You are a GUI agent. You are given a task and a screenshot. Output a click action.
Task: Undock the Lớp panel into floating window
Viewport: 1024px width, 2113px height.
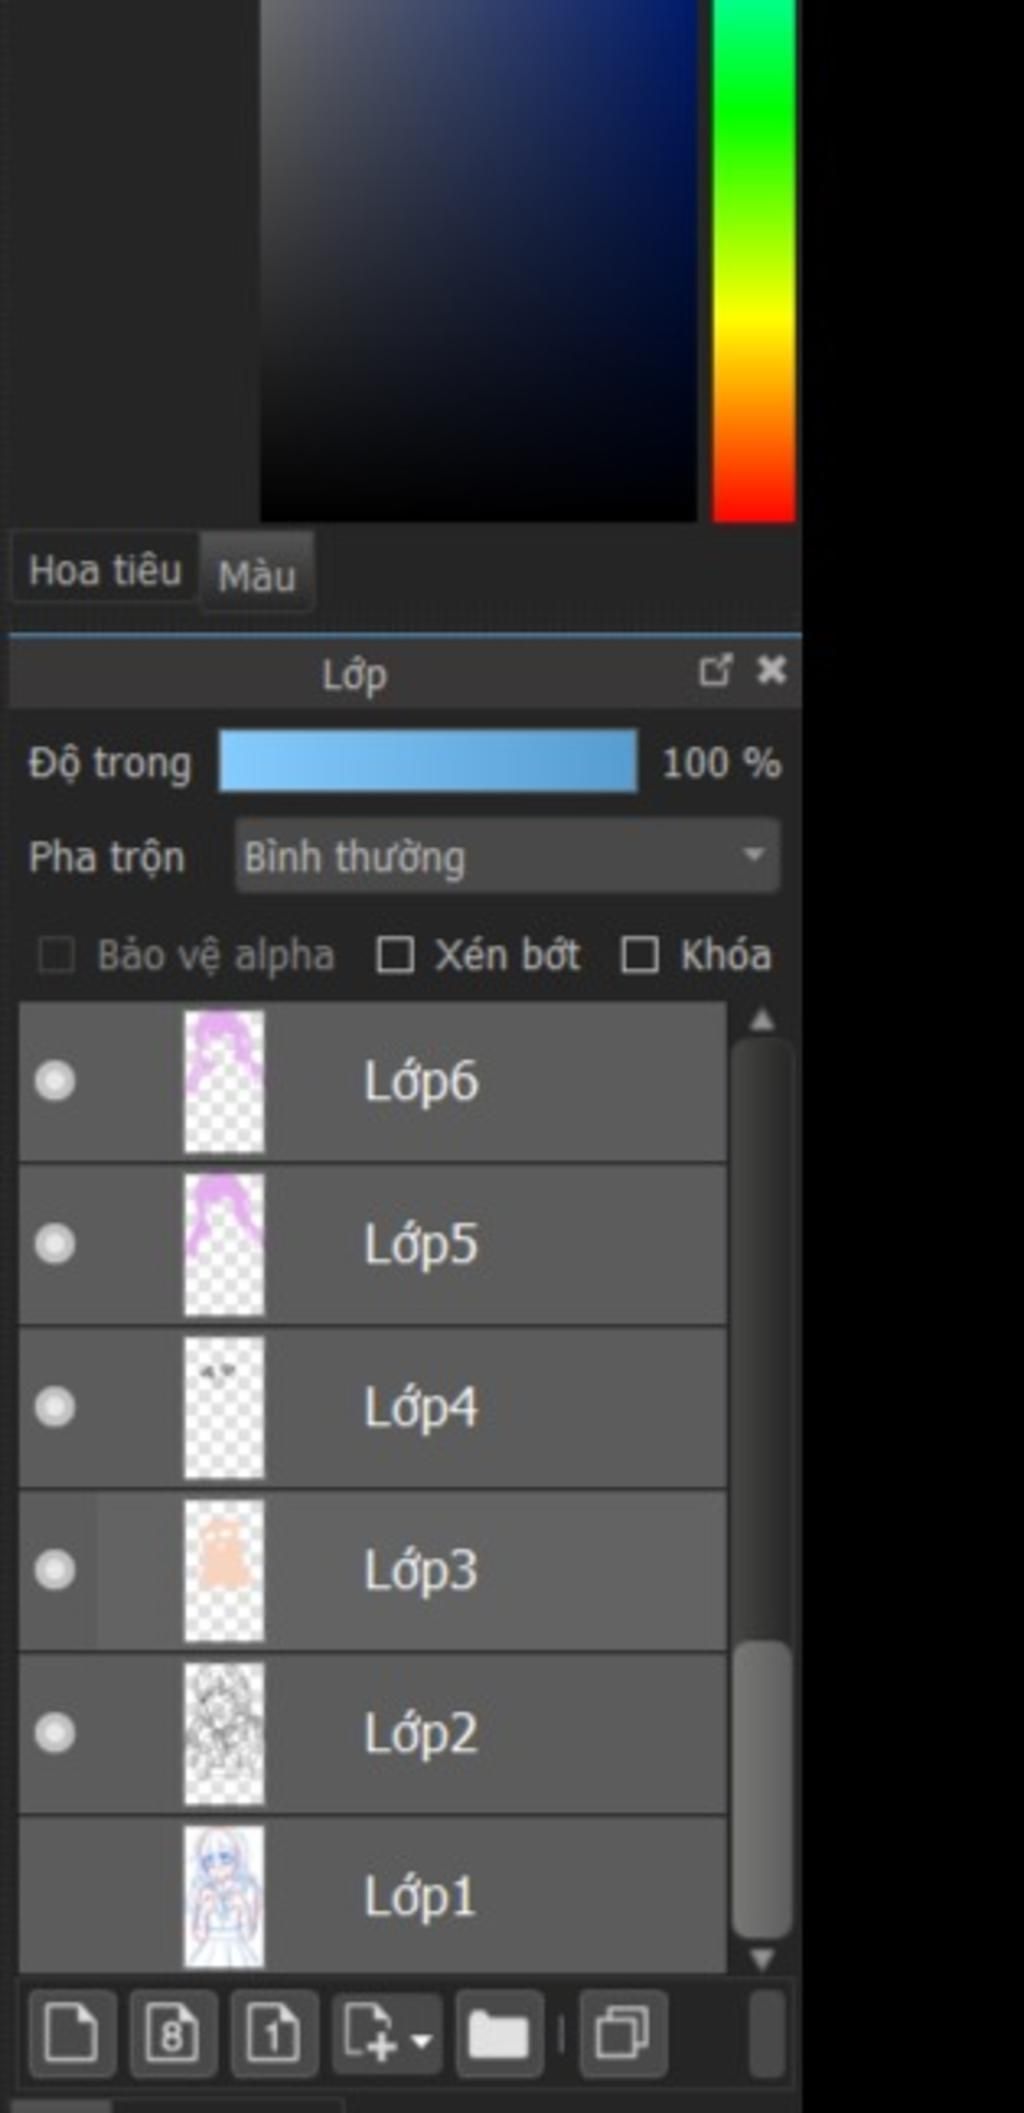point(714,670)
